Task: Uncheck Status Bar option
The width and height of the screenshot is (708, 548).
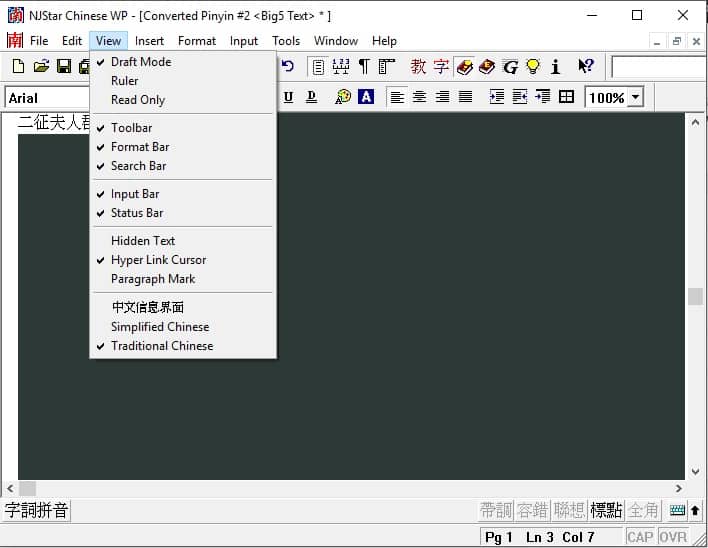Action: point(183,213)
